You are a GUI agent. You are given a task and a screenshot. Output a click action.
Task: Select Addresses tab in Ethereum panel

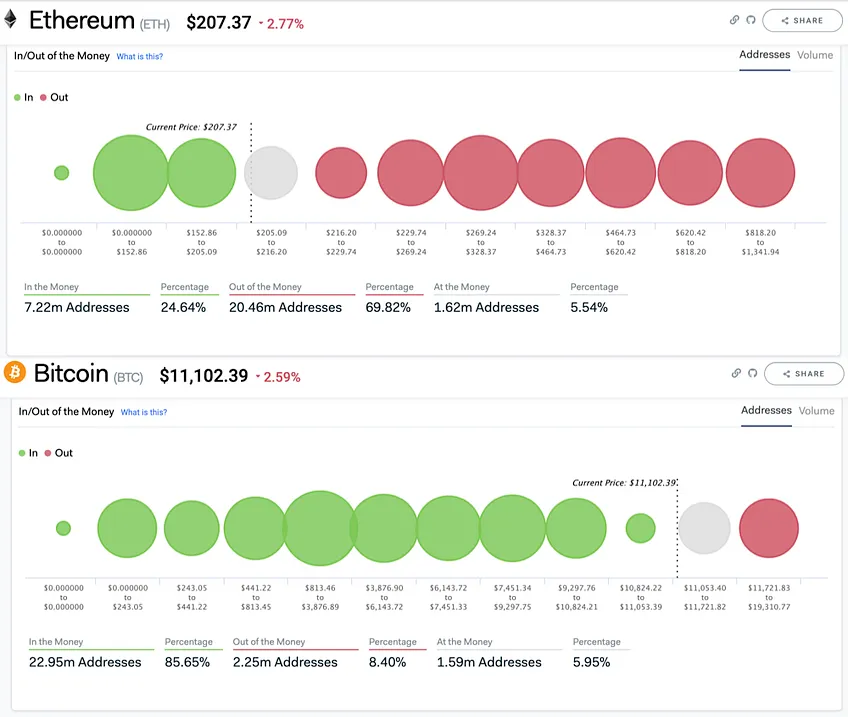[765, 55]
